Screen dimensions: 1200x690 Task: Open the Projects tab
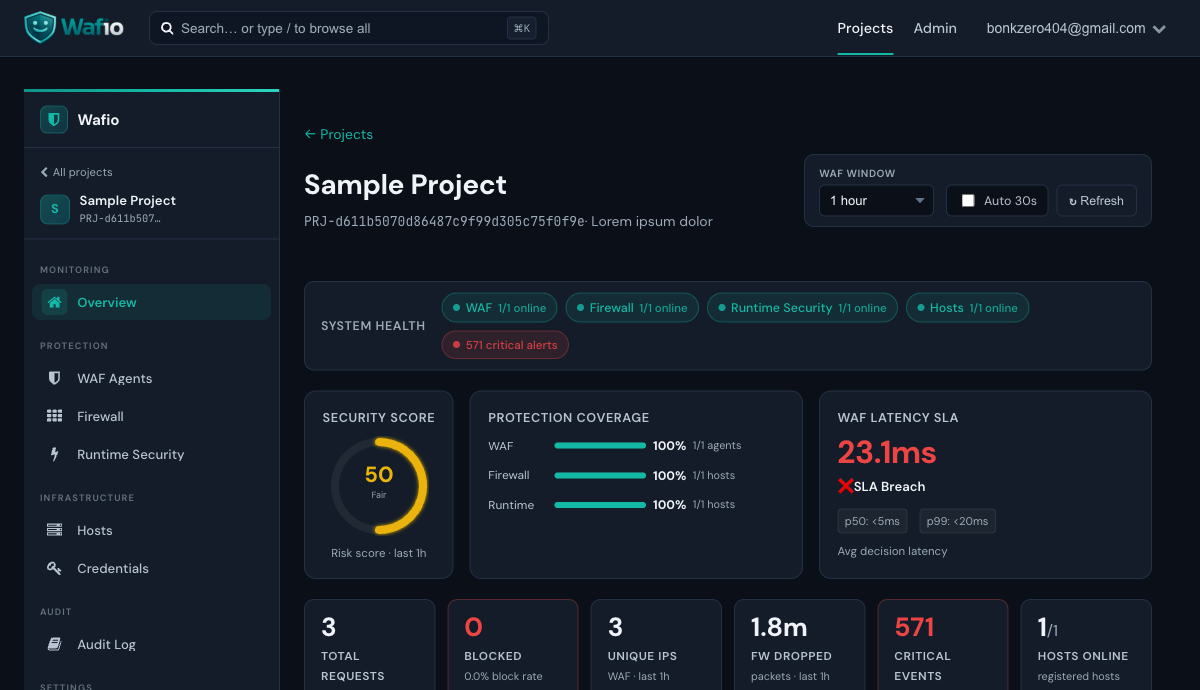865,28
